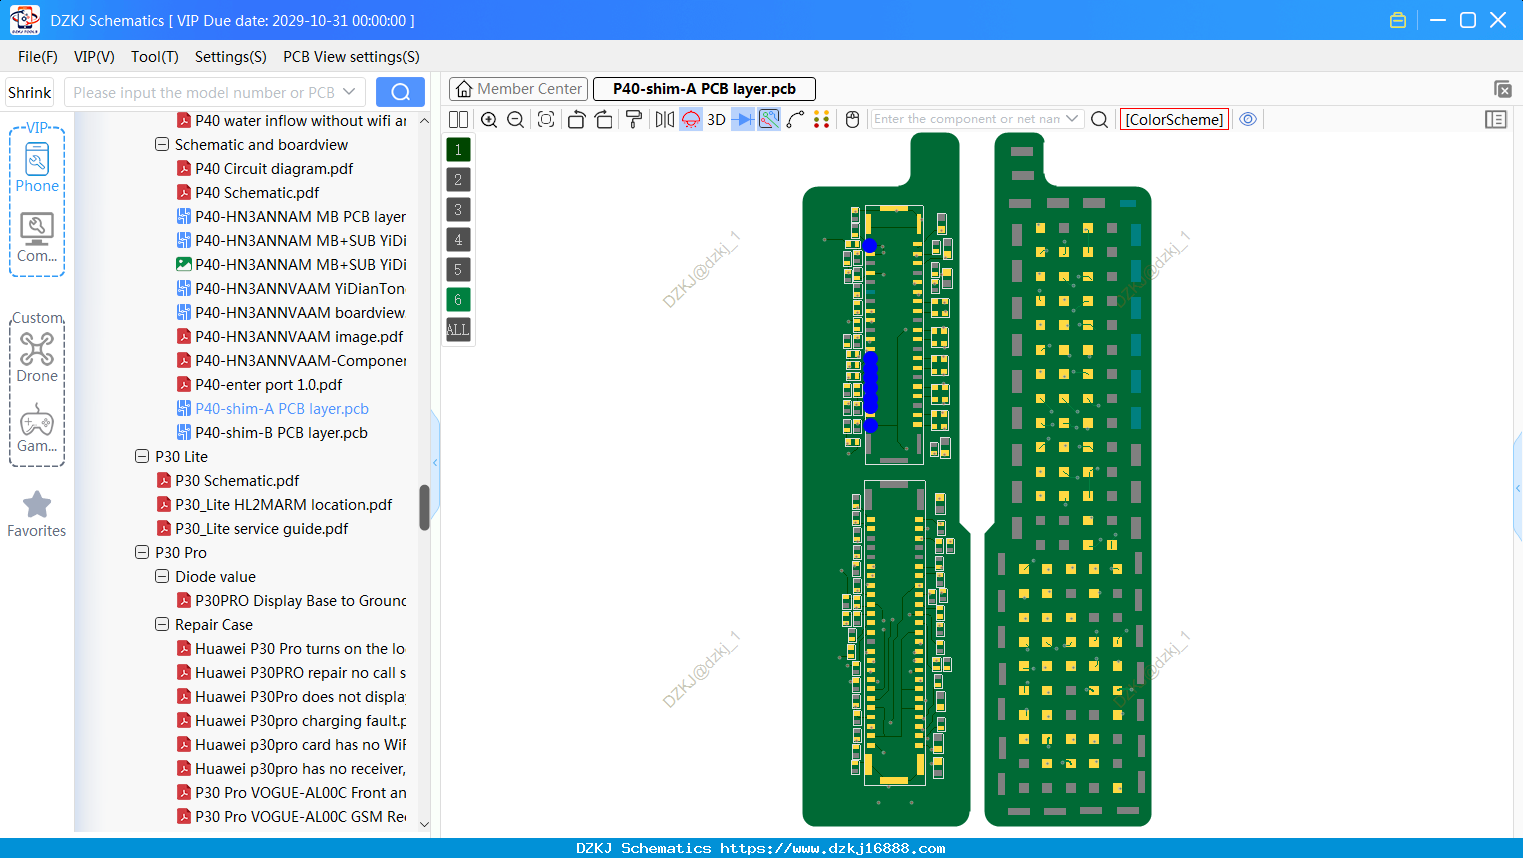Collapse the Diode value folder
1523x858 pixels.
pos(162,577)
